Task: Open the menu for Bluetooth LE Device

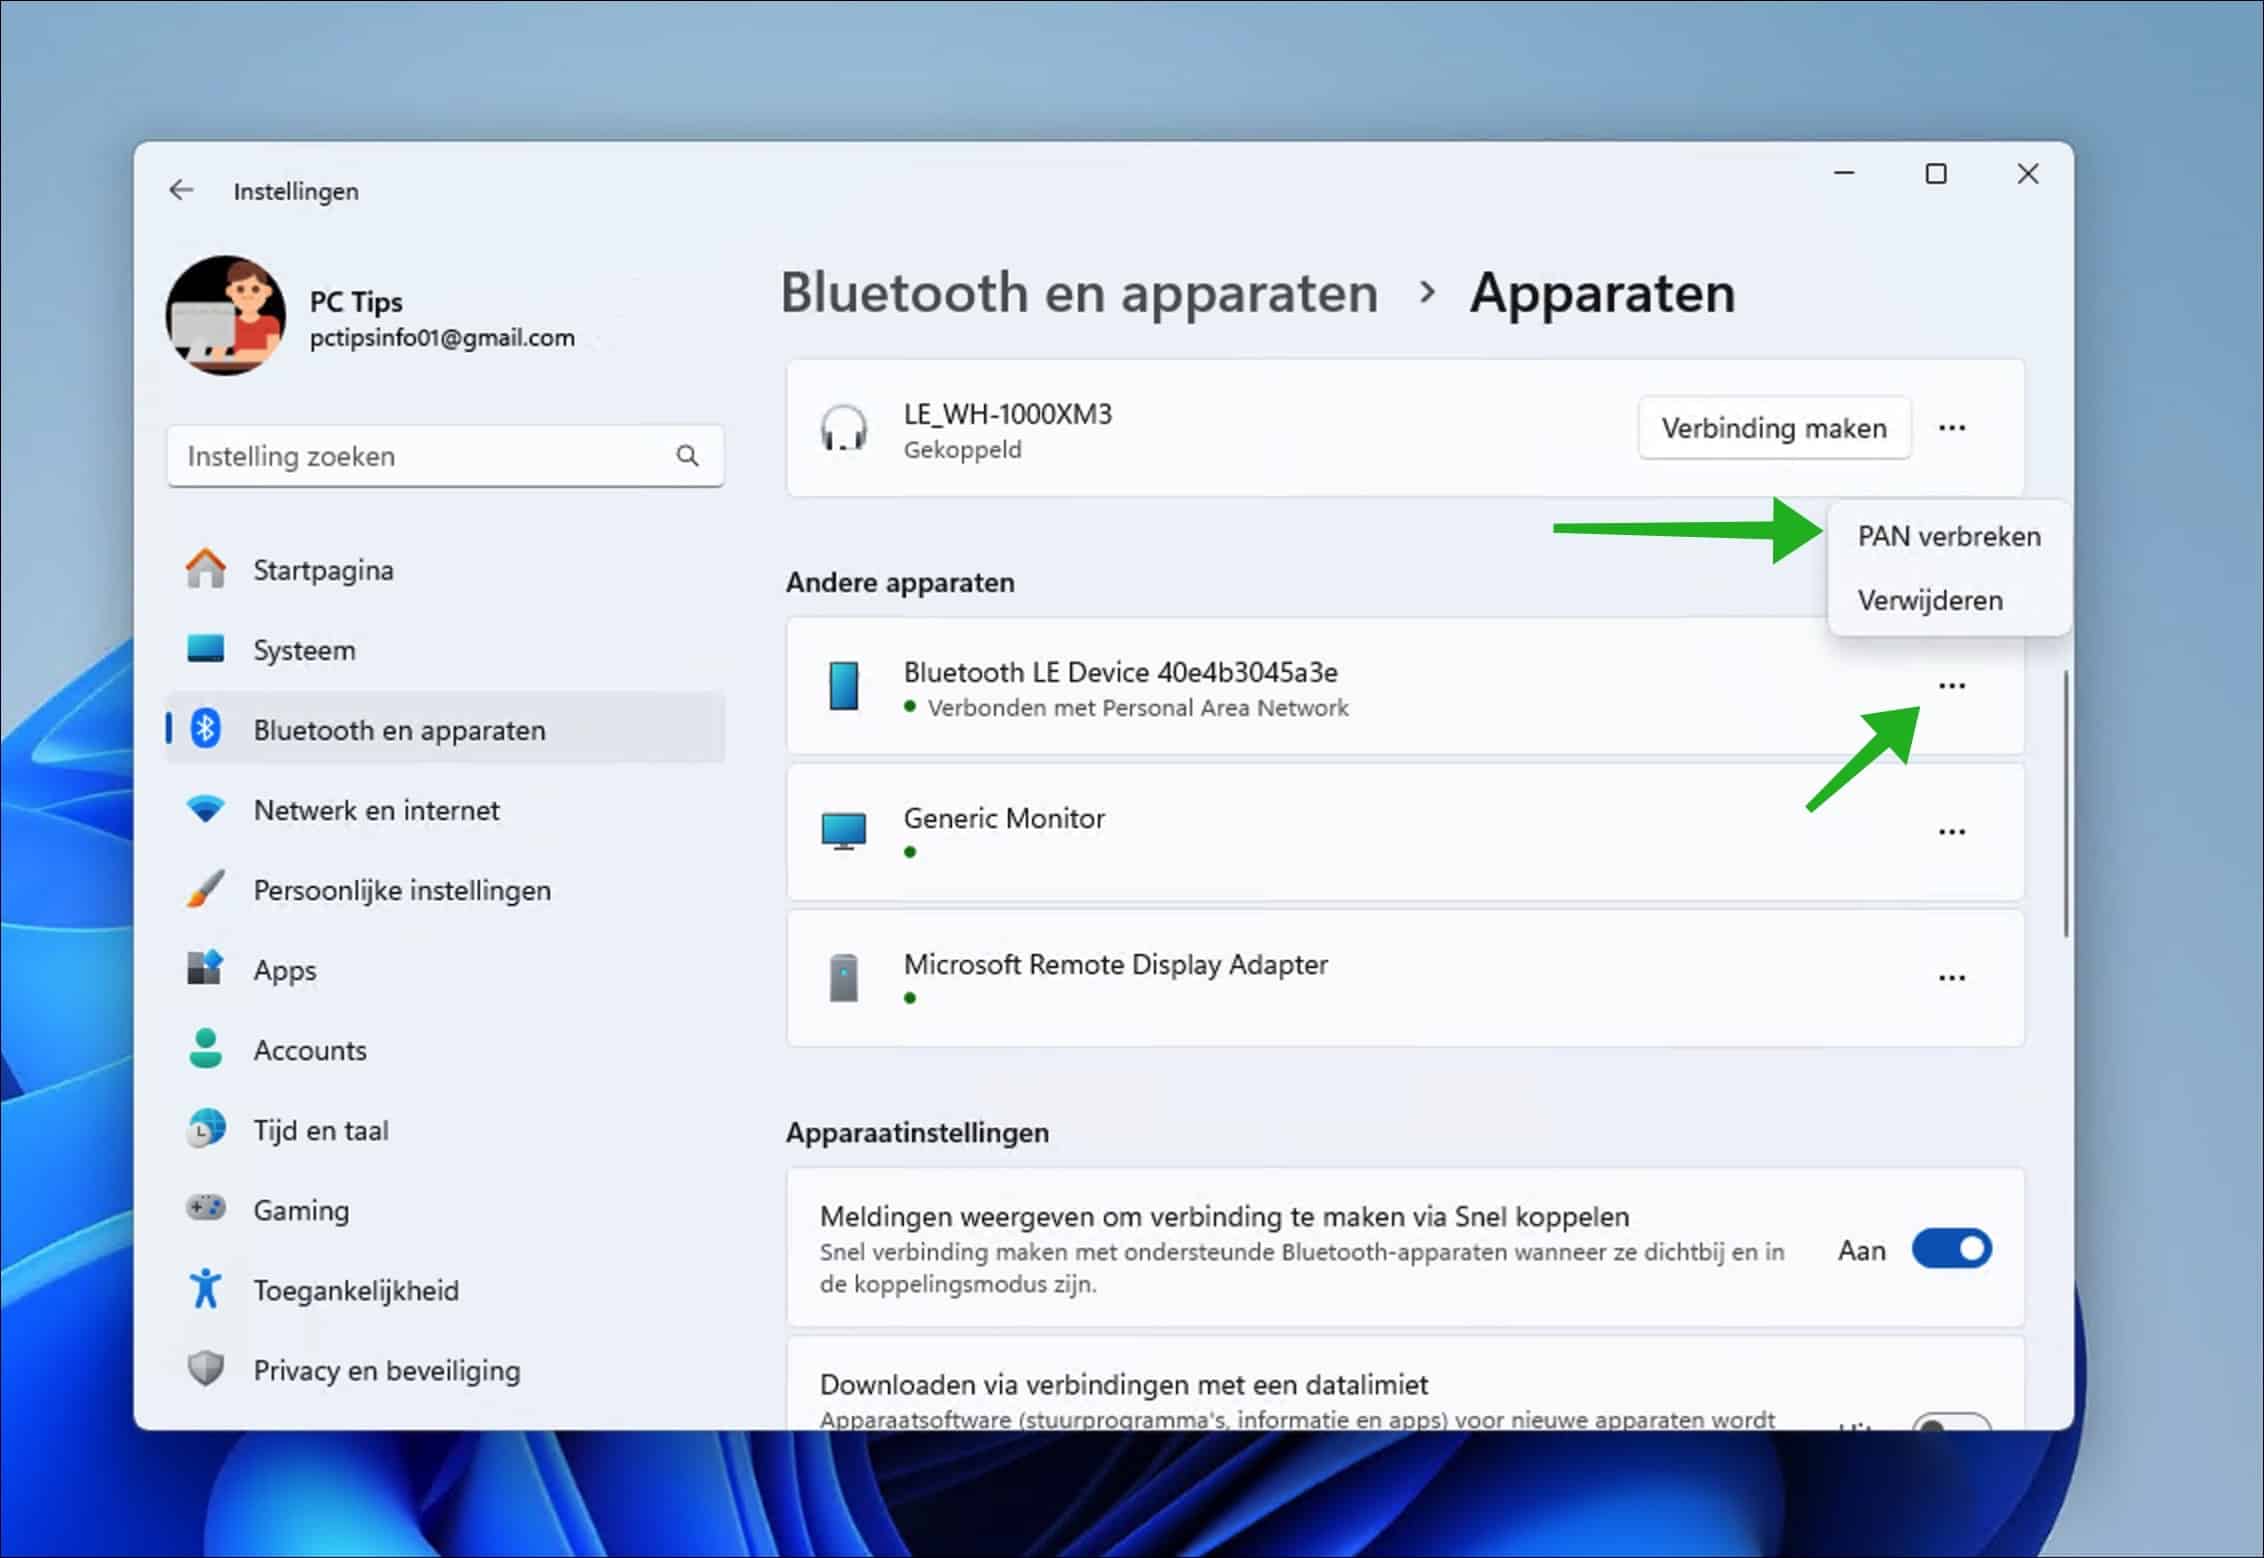Action: pyautogui.click(x=1952, y=686)
